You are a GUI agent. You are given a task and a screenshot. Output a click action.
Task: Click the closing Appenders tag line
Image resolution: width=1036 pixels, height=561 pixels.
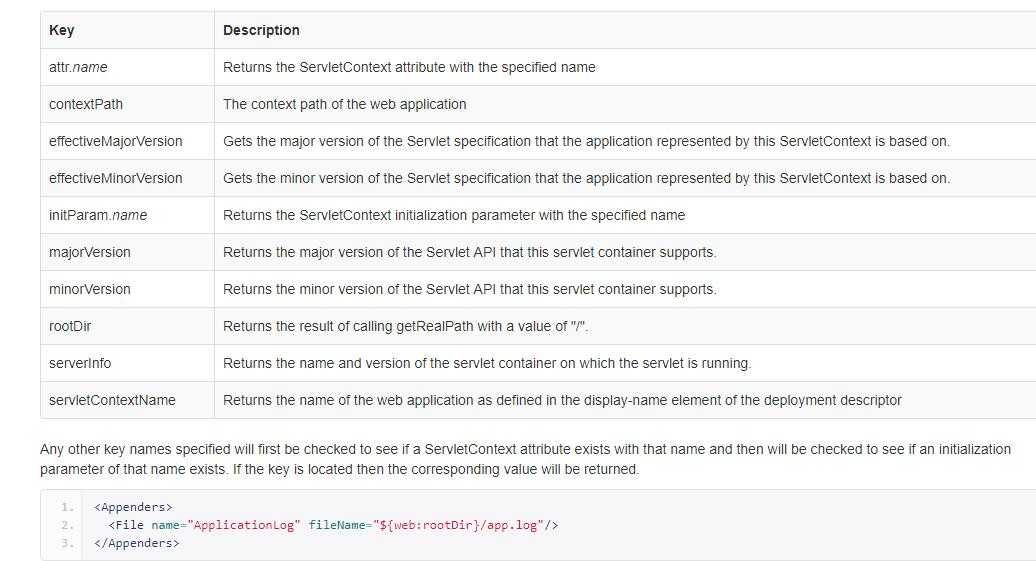137,543
